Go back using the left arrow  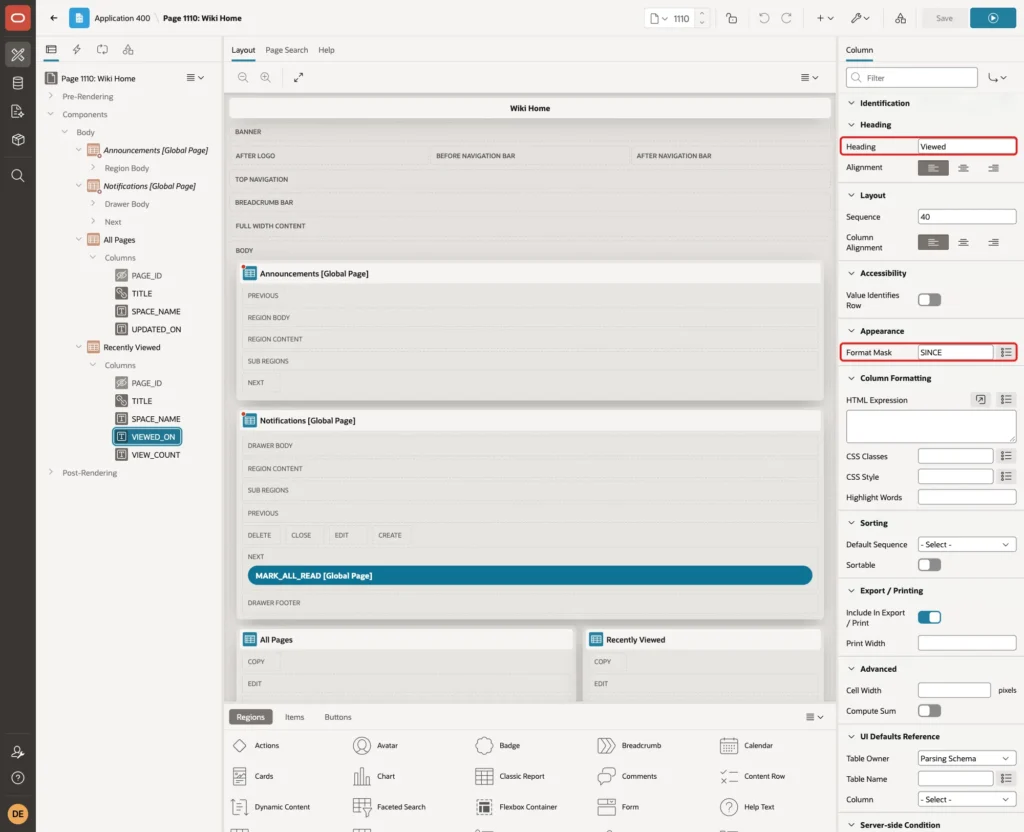click(54, 18)
